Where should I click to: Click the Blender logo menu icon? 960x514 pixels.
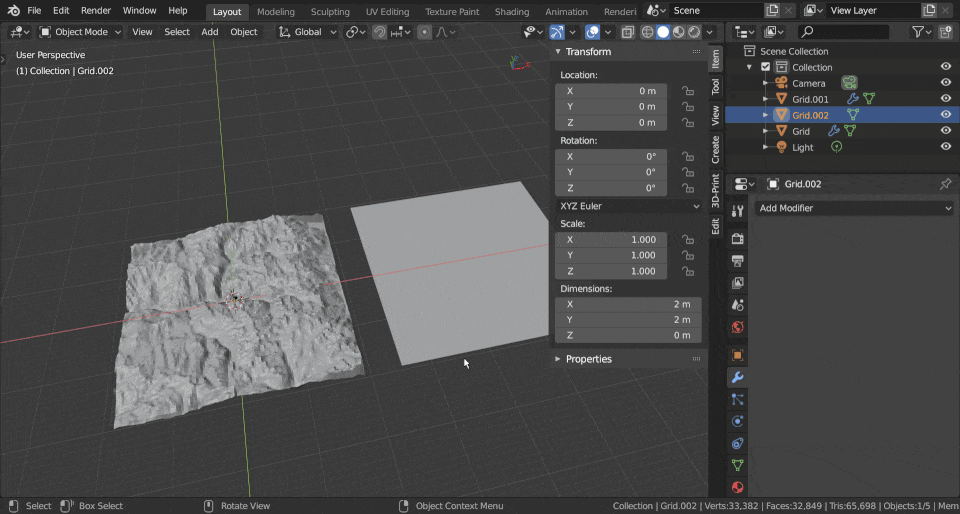pos(13,11)
